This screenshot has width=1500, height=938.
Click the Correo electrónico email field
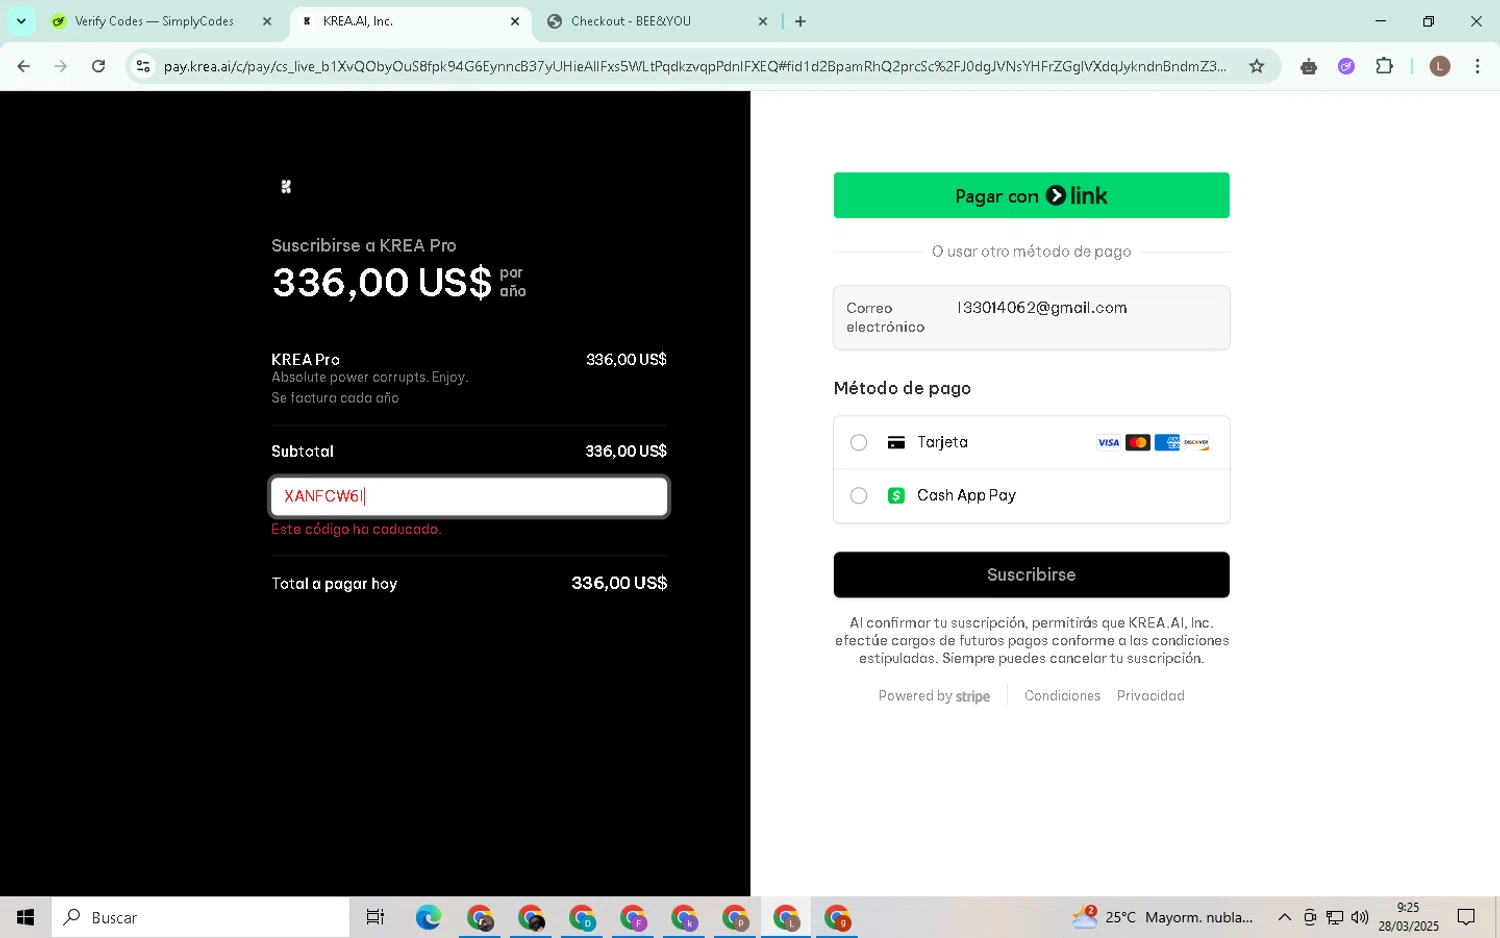click(x=1031, y=317)
